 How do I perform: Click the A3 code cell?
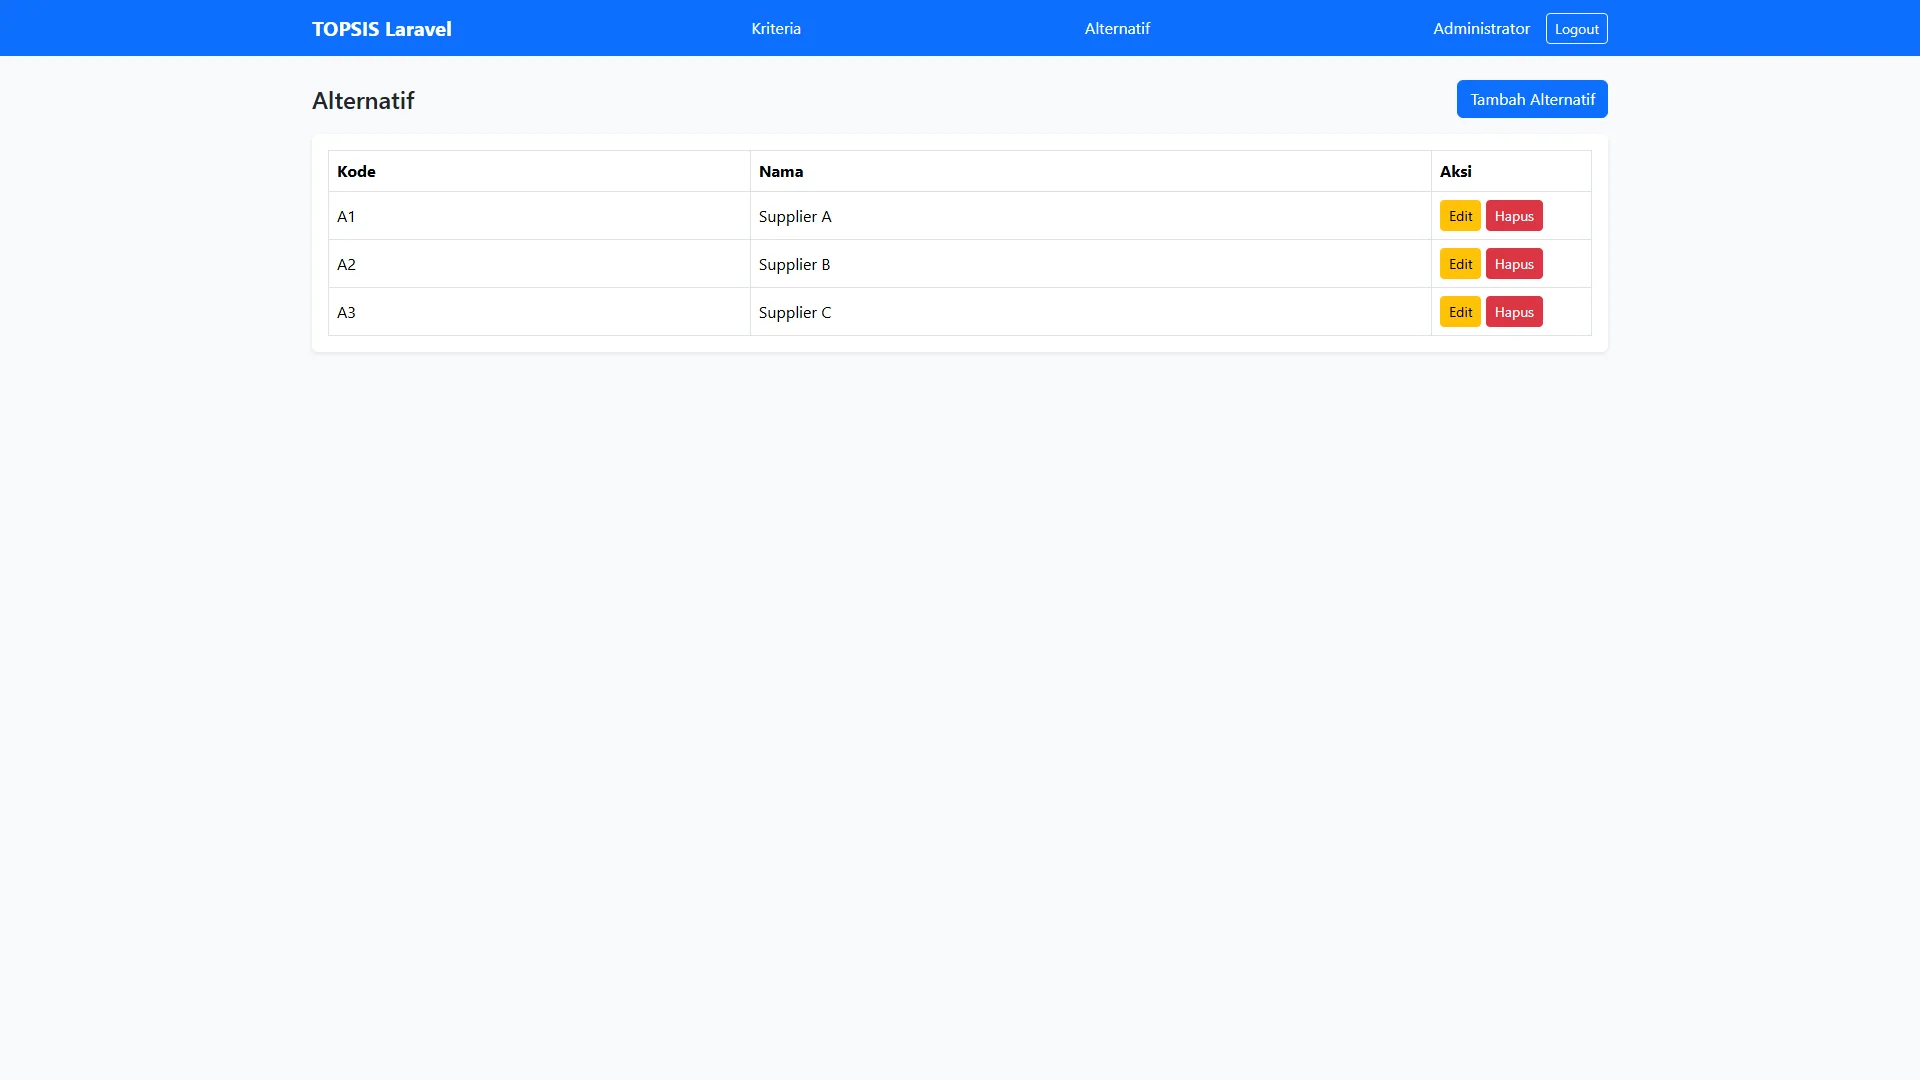[539, 312]
